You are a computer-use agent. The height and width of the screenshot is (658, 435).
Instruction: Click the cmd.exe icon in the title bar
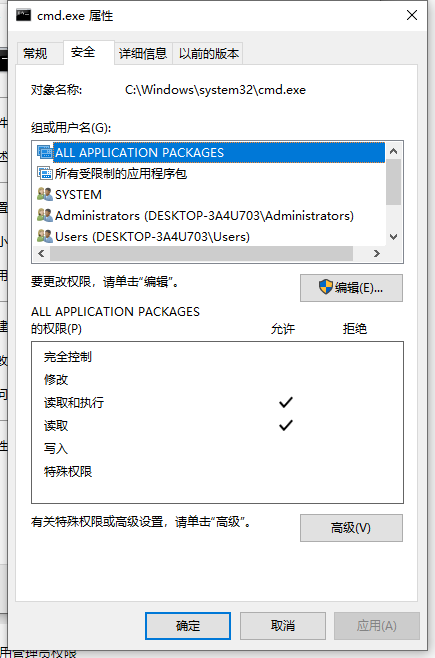(23, 15)
